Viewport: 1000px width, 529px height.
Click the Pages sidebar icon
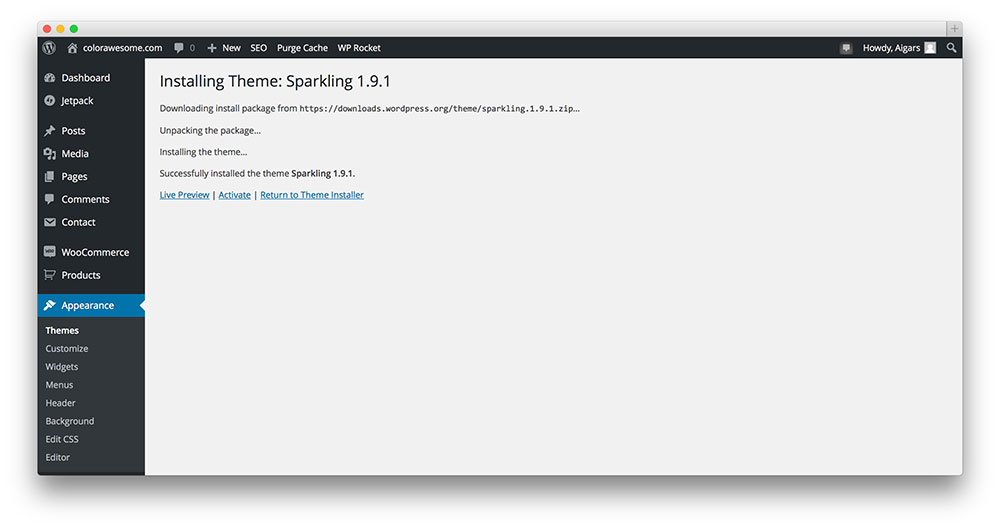(x=50, y=177)
